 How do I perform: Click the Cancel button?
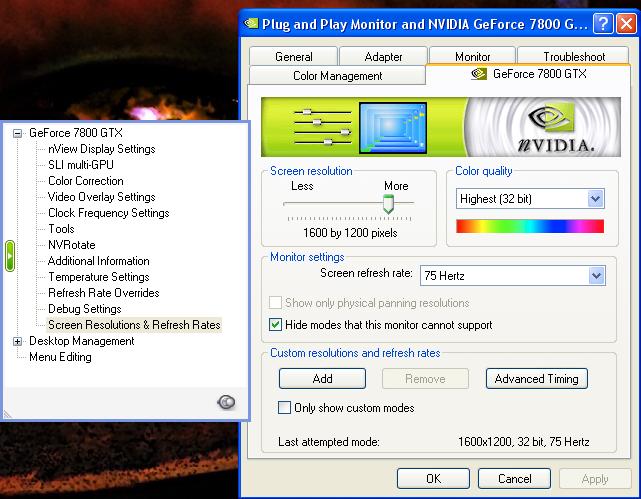pyautogui.click(x=514, y=479)
